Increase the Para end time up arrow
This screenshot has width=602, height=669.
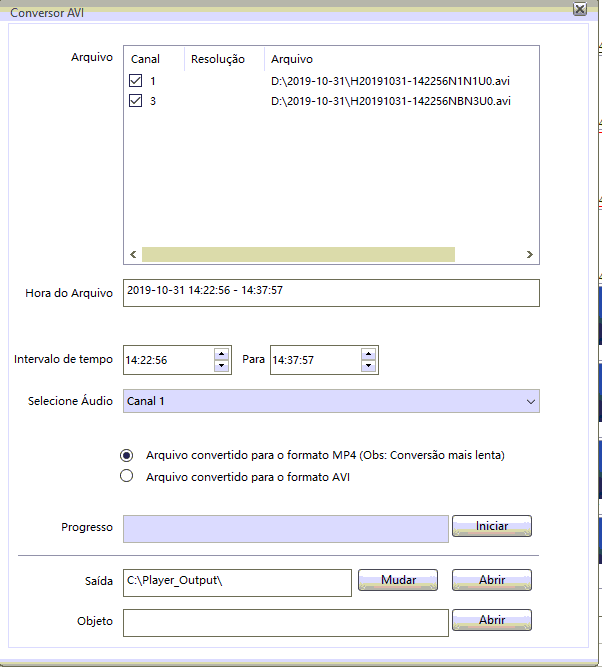pyautogui.click(x=369, y=353)
